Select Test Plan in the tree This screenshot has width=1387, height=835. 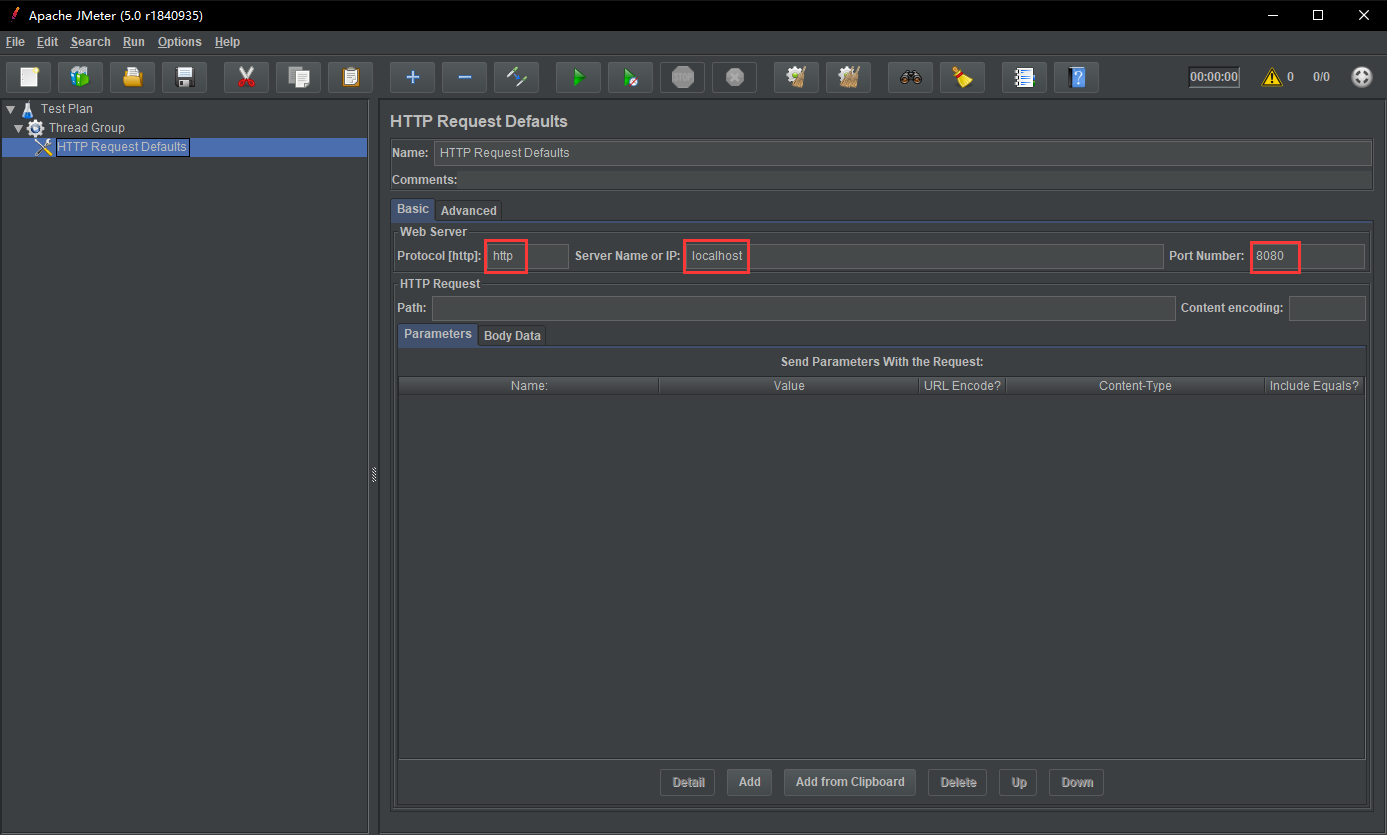pos(67,109)
